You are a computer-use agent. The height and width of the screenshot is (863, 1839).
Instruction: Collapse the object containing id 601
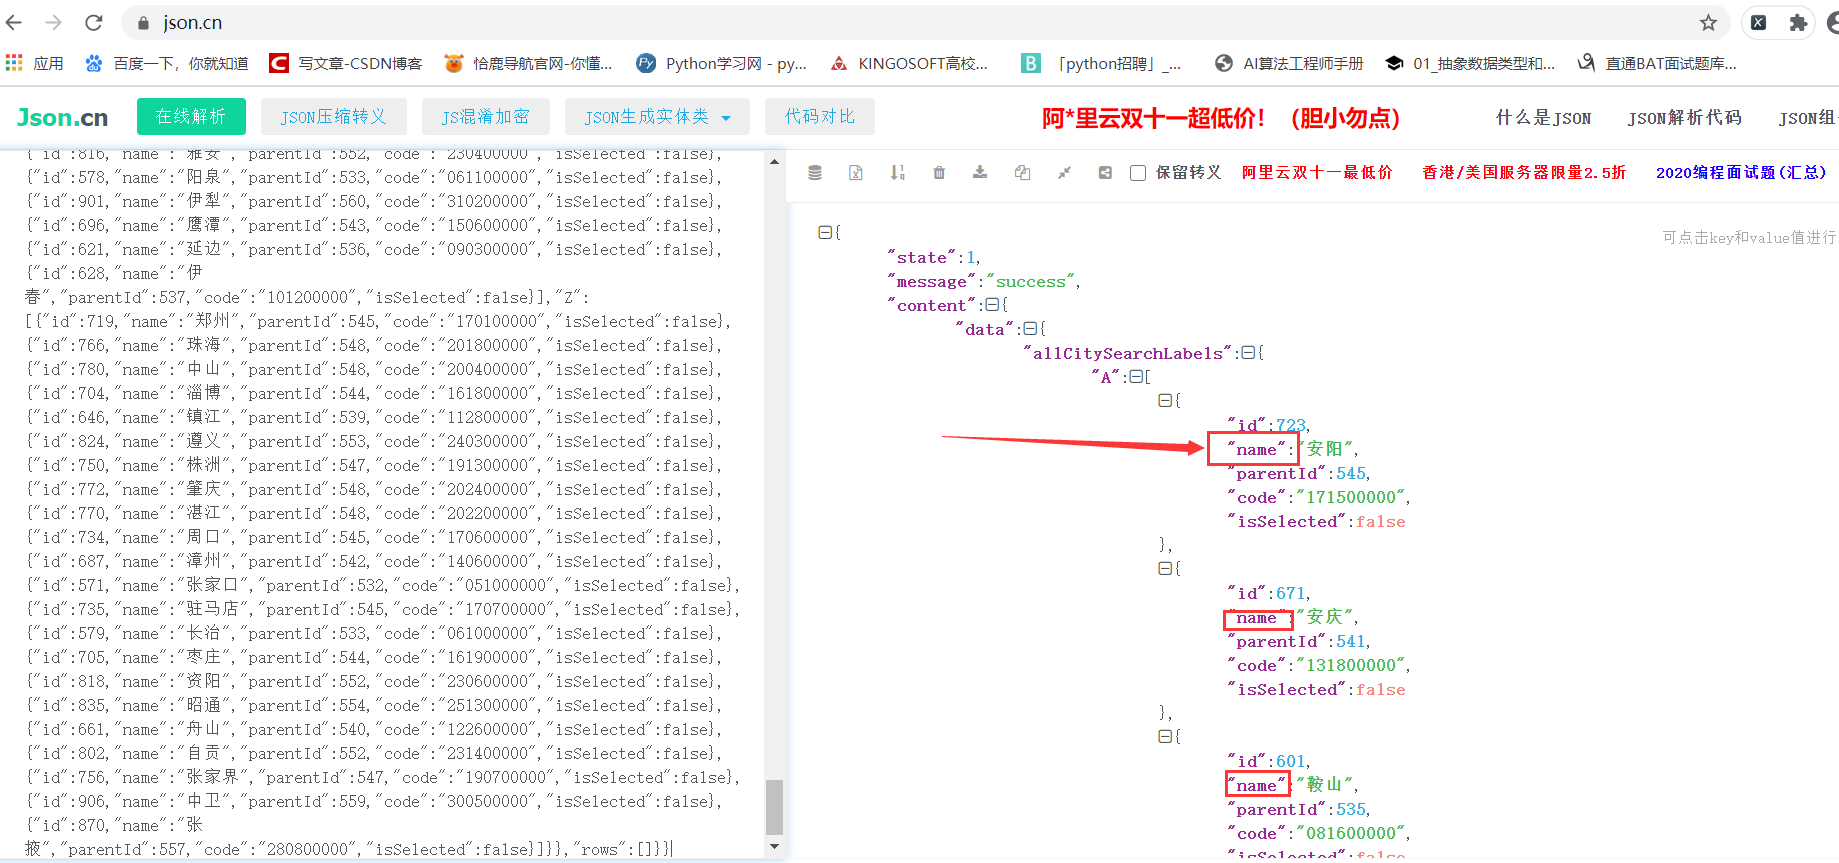(x=1165, y=736)
